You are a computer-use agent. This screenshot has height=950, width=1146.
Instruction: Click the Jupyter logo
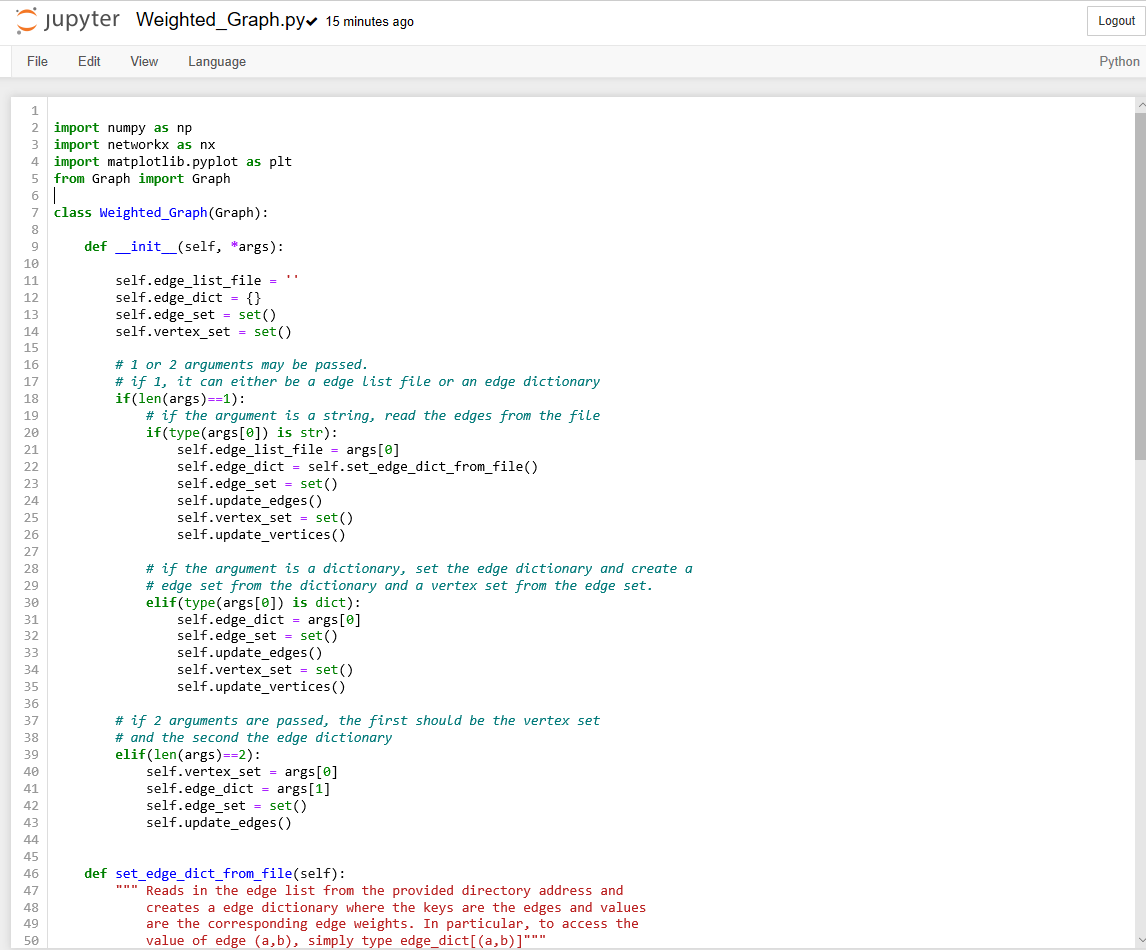pyautogui.click(x=68, y=20)
